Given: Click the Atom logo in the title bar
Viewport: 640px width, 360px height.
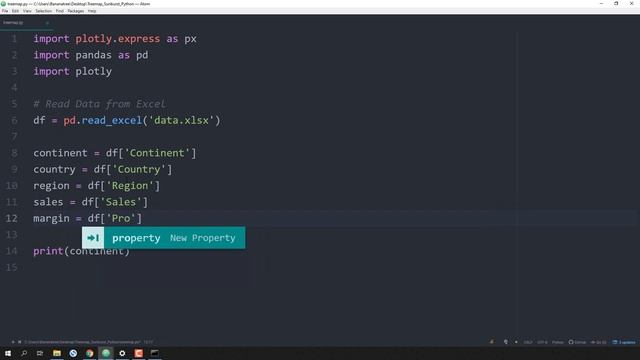Looking at the screenshot, I should pos(3,4).
